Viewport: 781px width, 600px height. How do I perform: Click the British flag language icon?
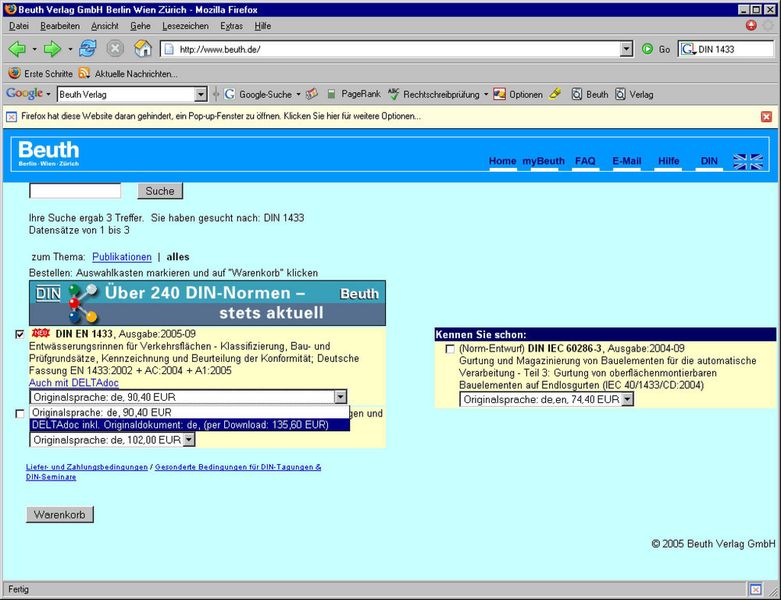click(747, 161)
